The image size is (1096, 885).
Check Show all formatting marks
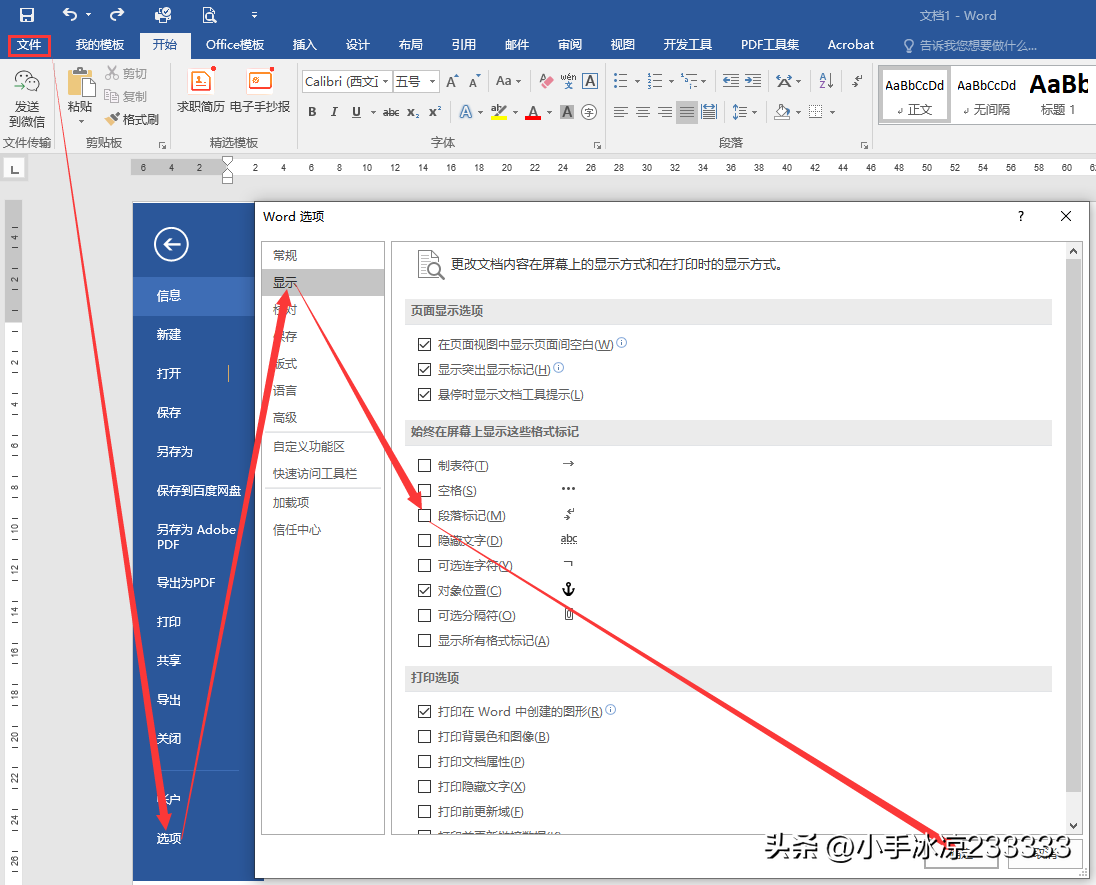pos(424,640)
